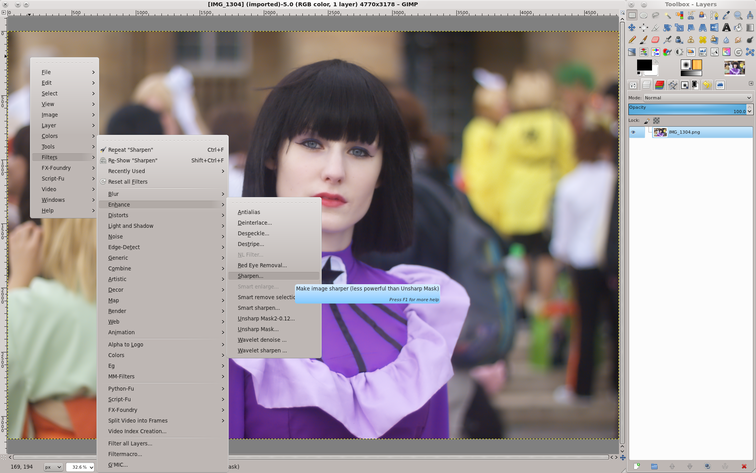Choose the Color Picker eyedropper tool

726,15
